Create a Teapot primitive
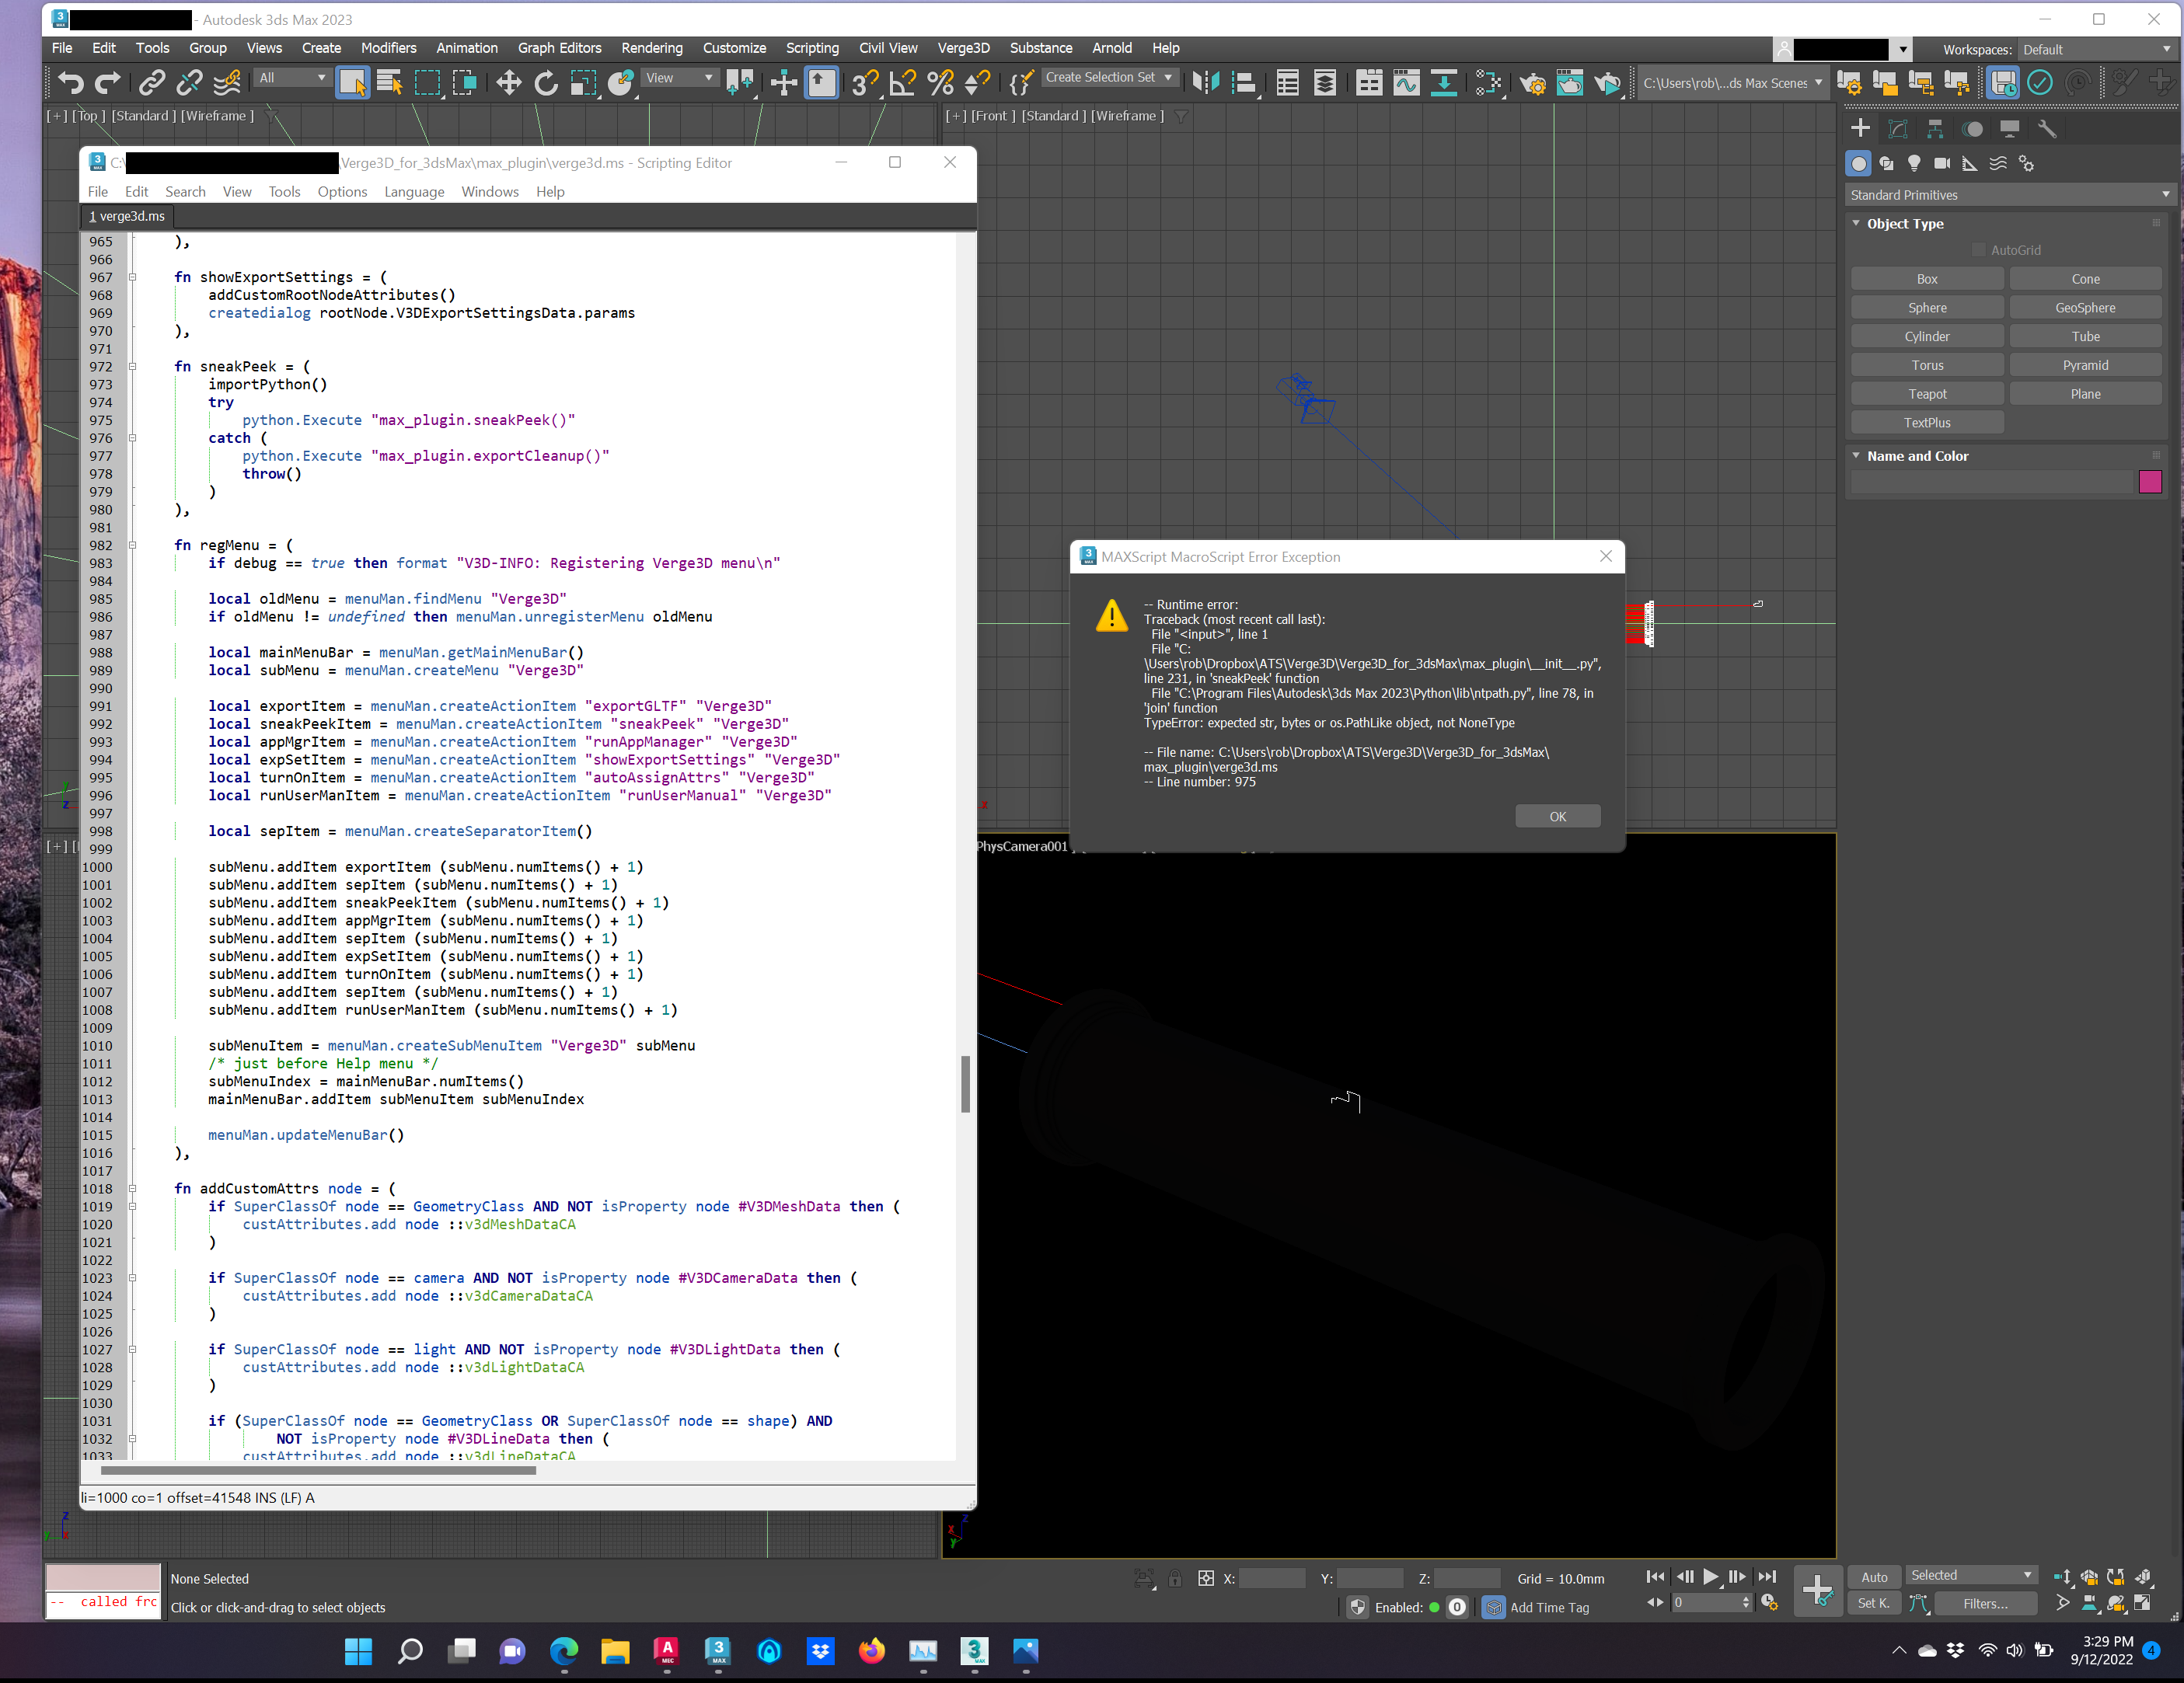The height and width of the screenshot is (1683, 2184). click(1926, 394)
